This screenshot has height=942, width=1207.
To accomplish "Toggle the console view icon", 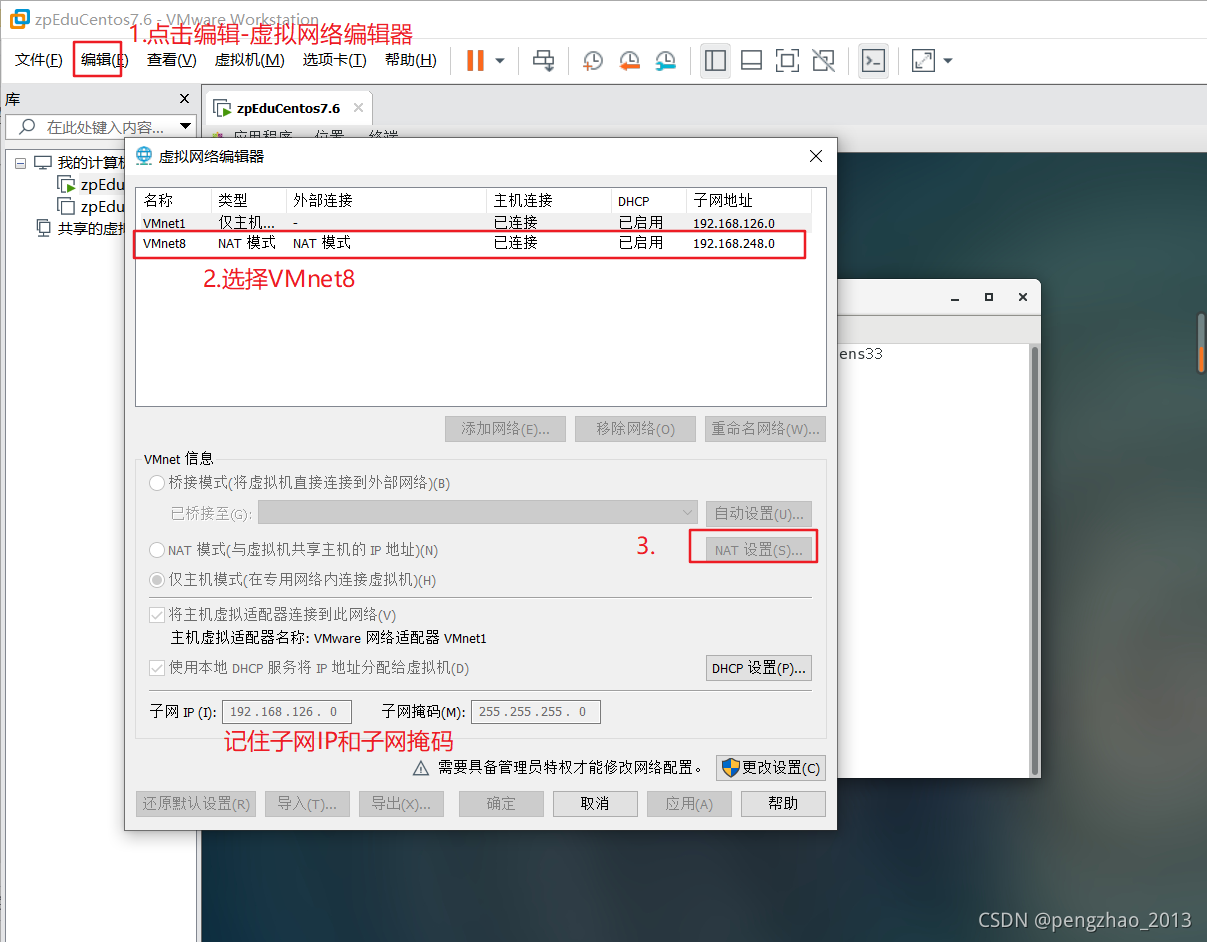I will [x=873, y=61].
